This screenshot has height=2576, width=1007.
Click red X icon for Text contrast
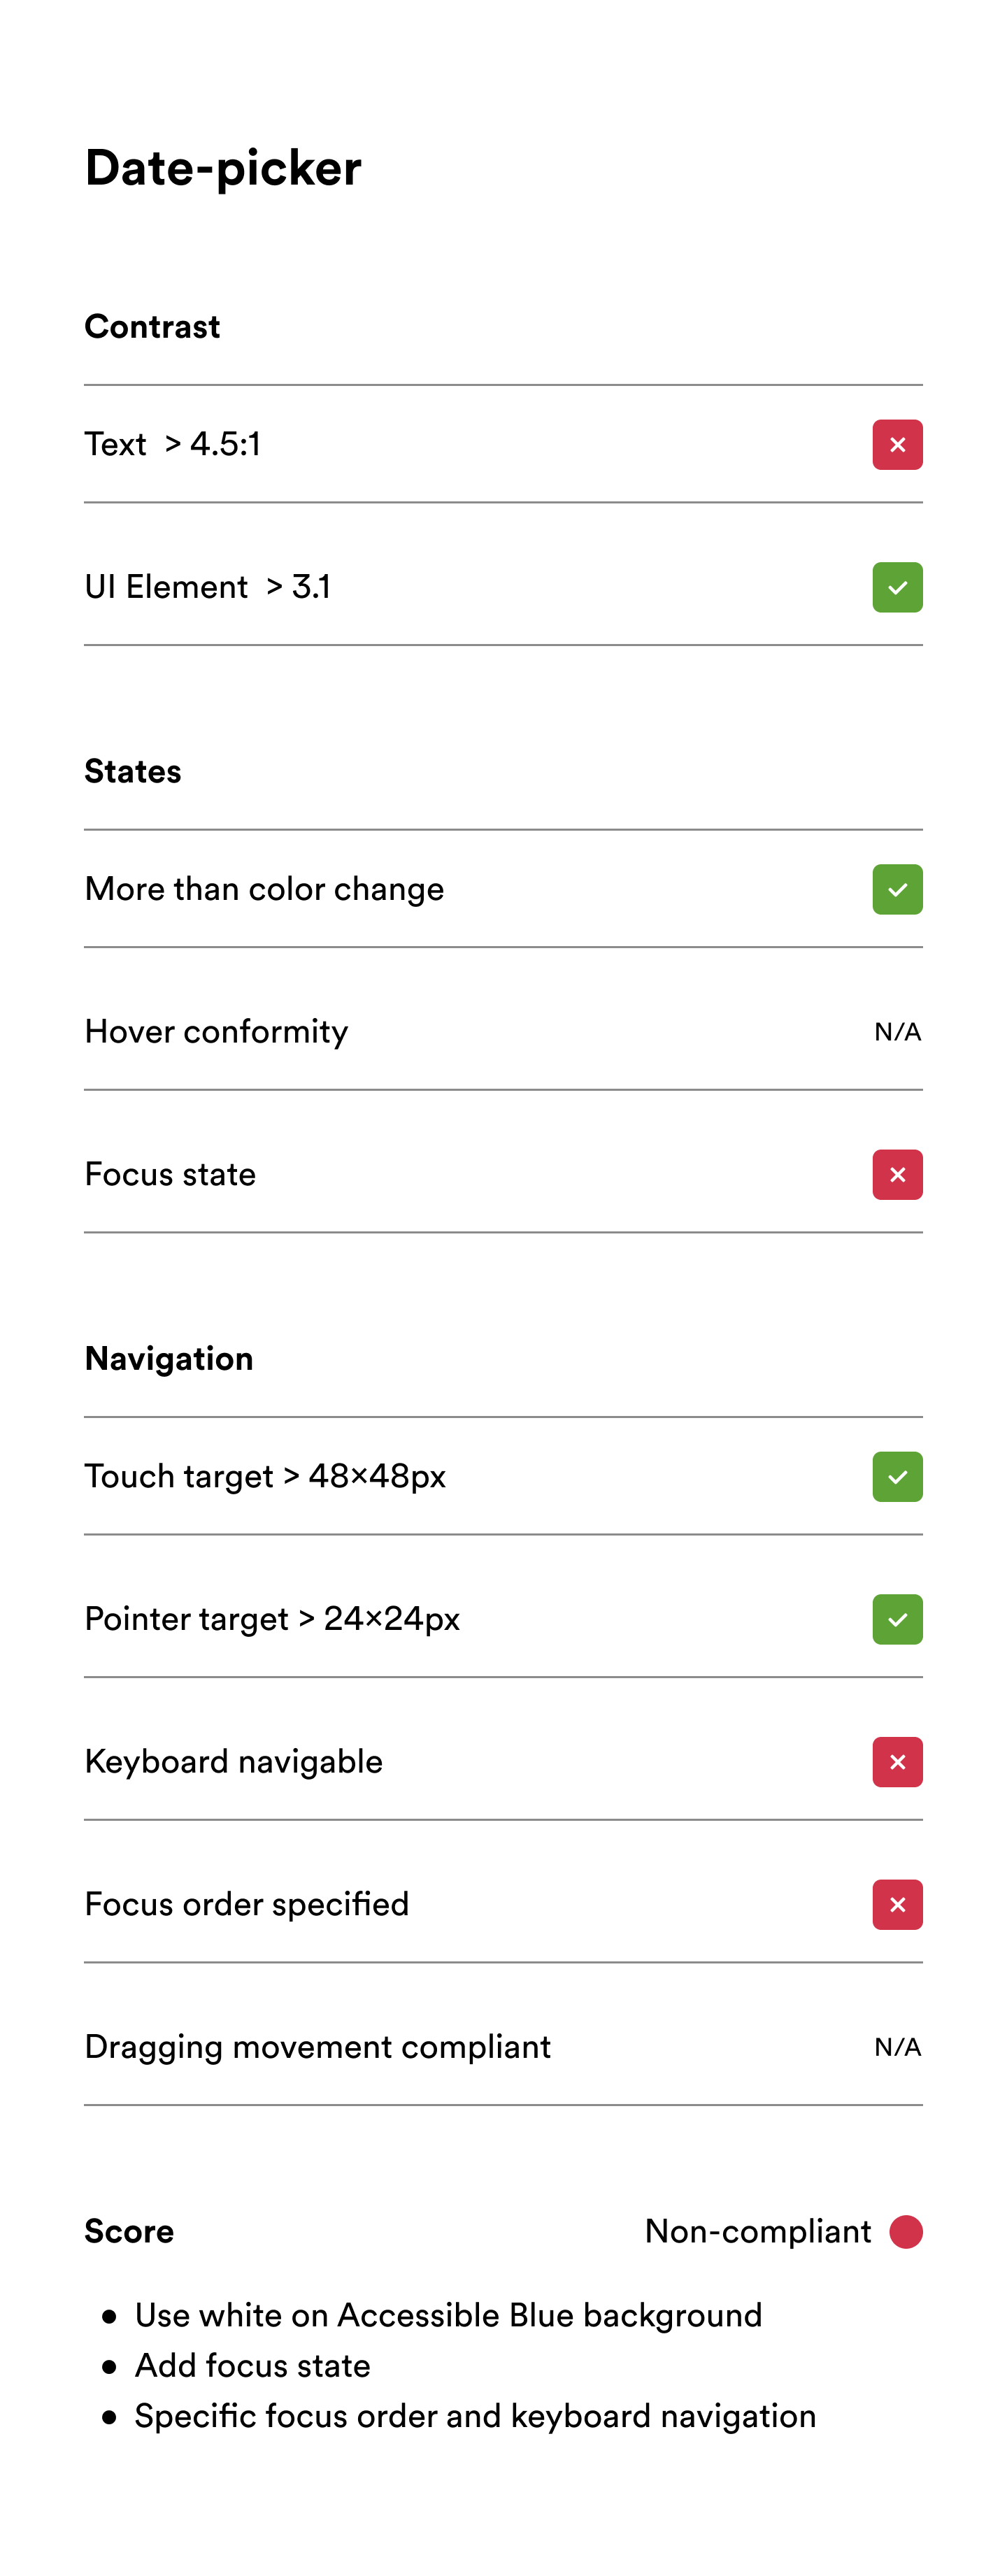pyautogui.click(x=897, y=445)
